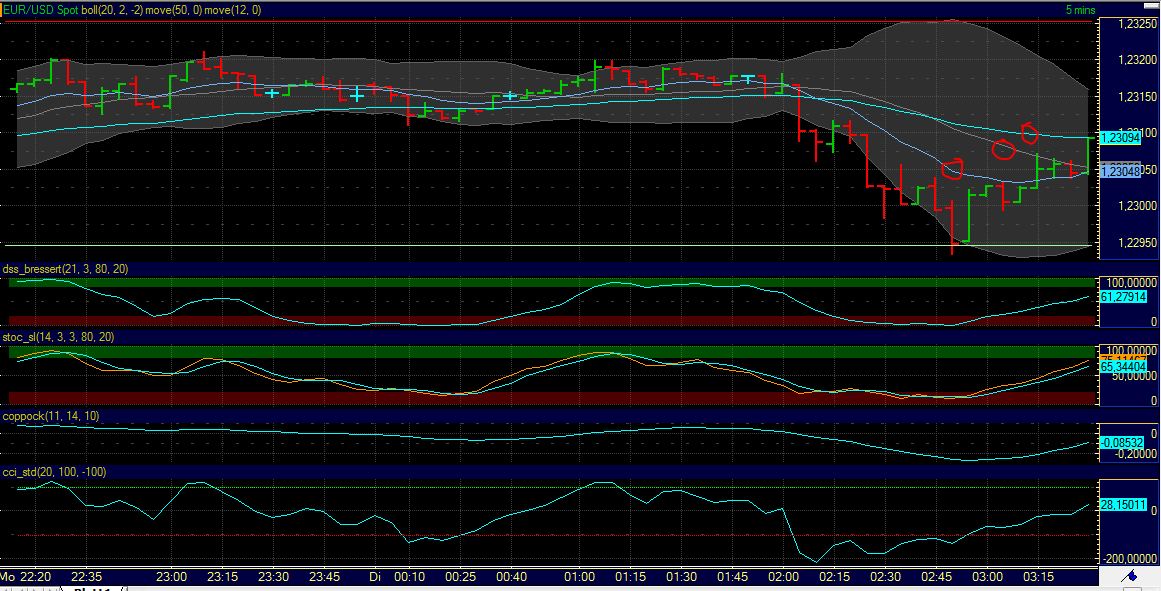Click the blue pointer arrow icon at bottom-right corner
1161x591 pixels.
1128,577
